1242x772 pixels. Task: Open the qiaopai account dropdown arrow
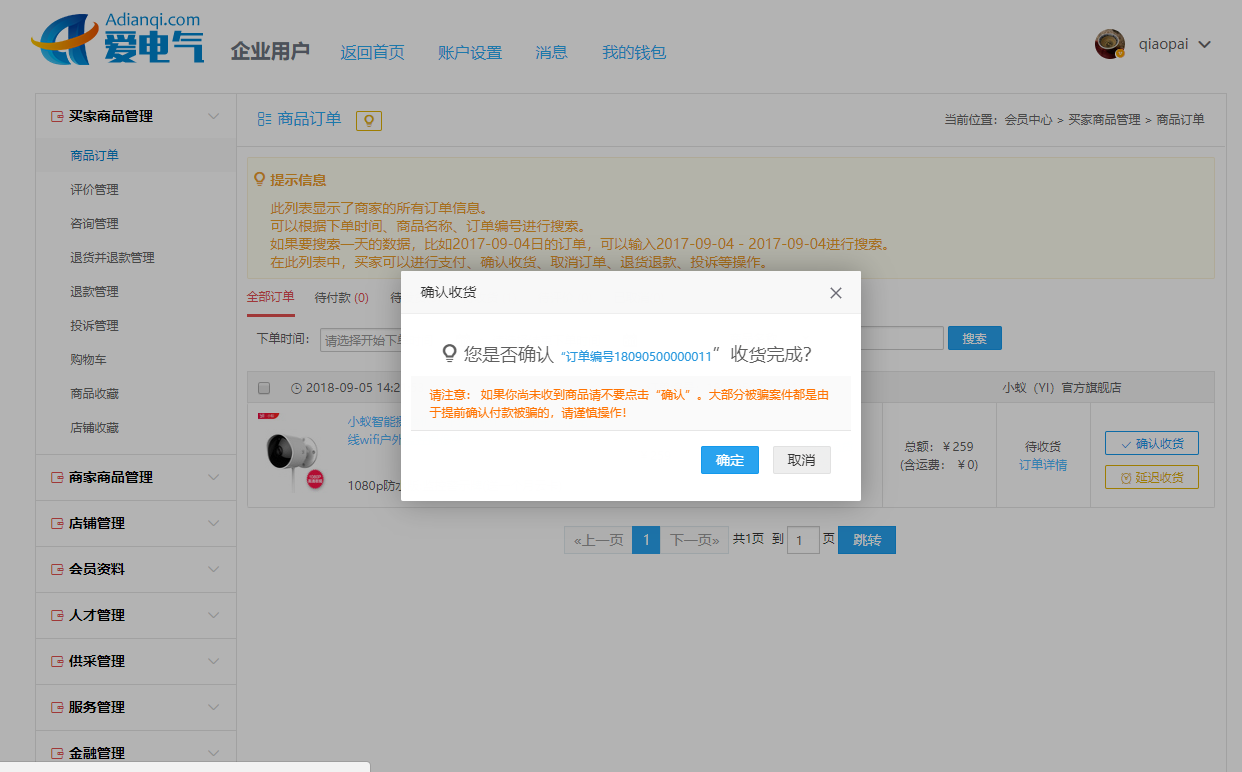pyautogui.click(x=1204, y=45)
